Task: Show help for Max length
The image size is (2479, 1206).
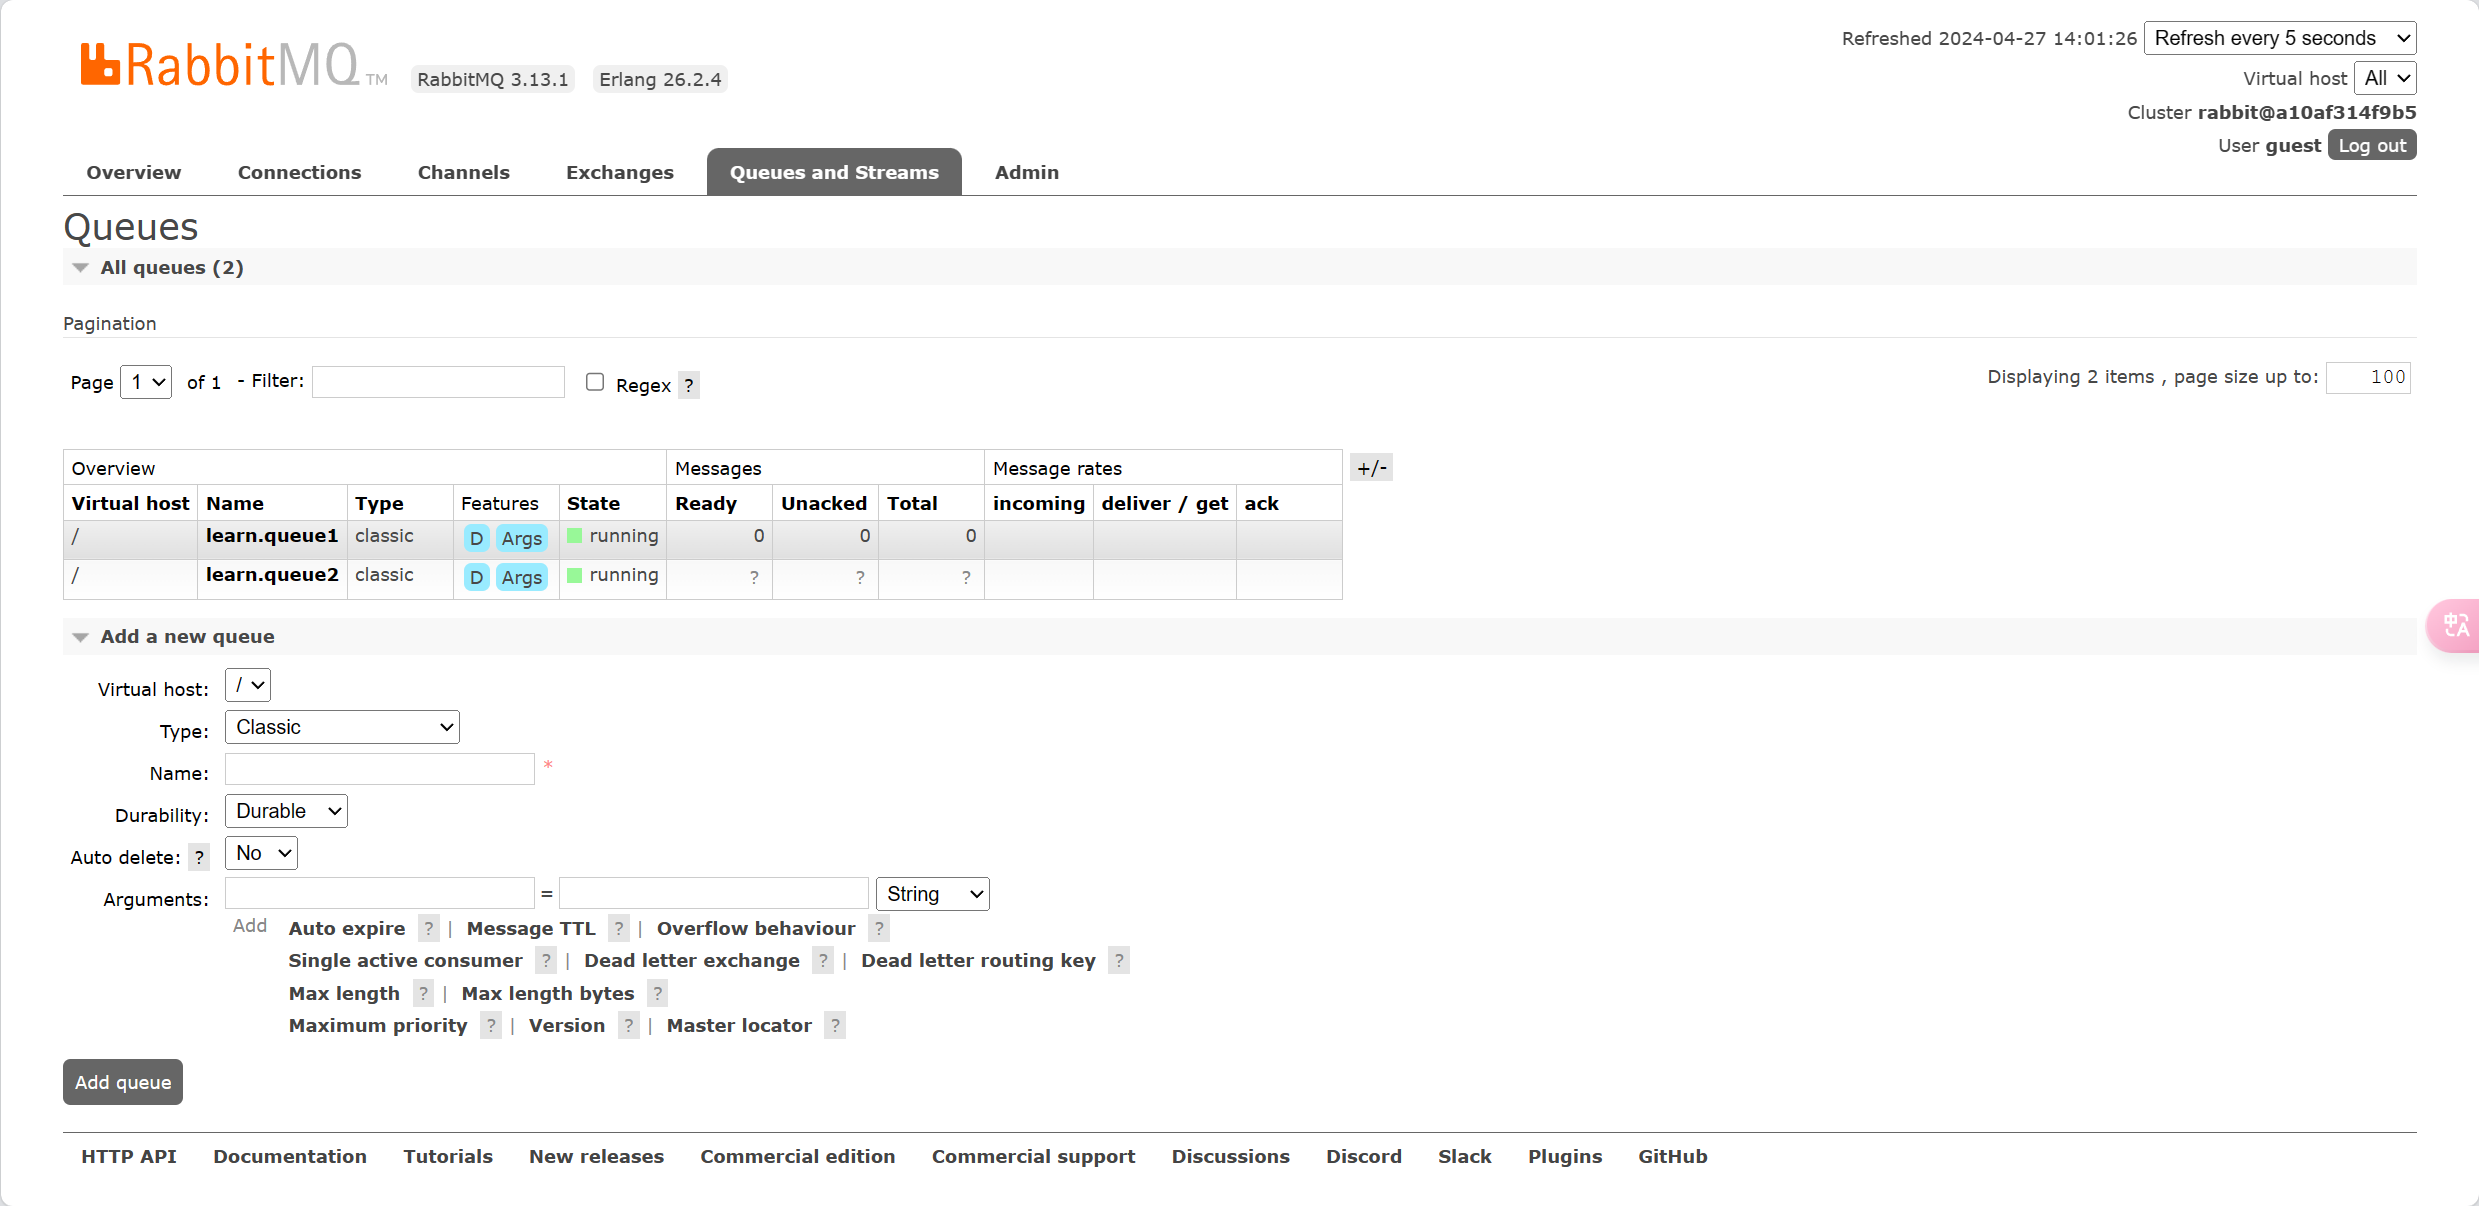Action: [x=423, y=993]
